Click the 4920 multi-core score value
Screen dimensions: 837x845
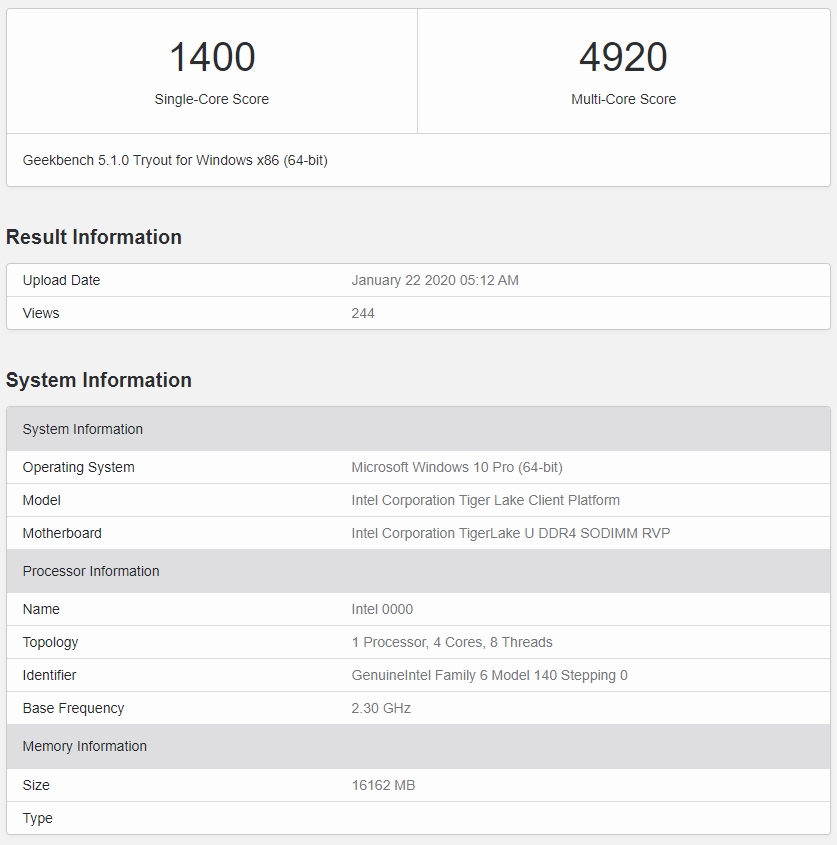click(x=623, y=58)
